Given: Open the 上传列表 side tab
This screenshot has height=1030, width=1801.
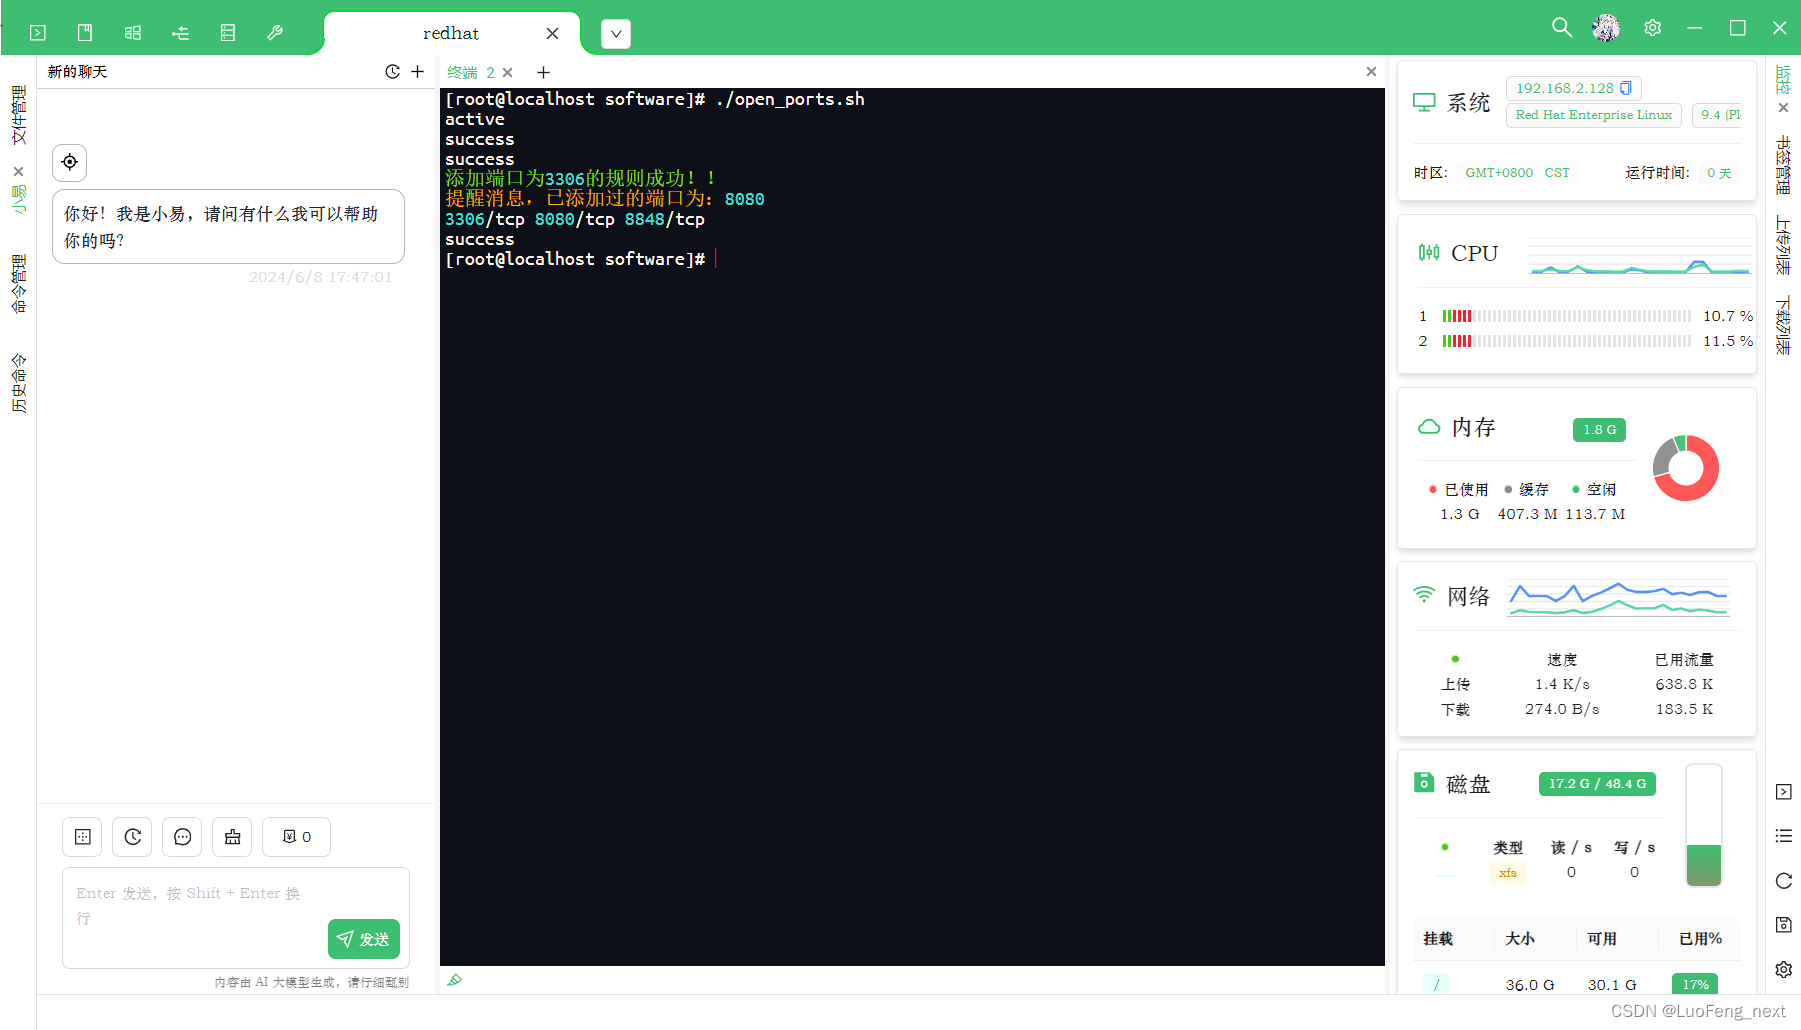Looking at the screenshot, I should [x=1783, y=245].
